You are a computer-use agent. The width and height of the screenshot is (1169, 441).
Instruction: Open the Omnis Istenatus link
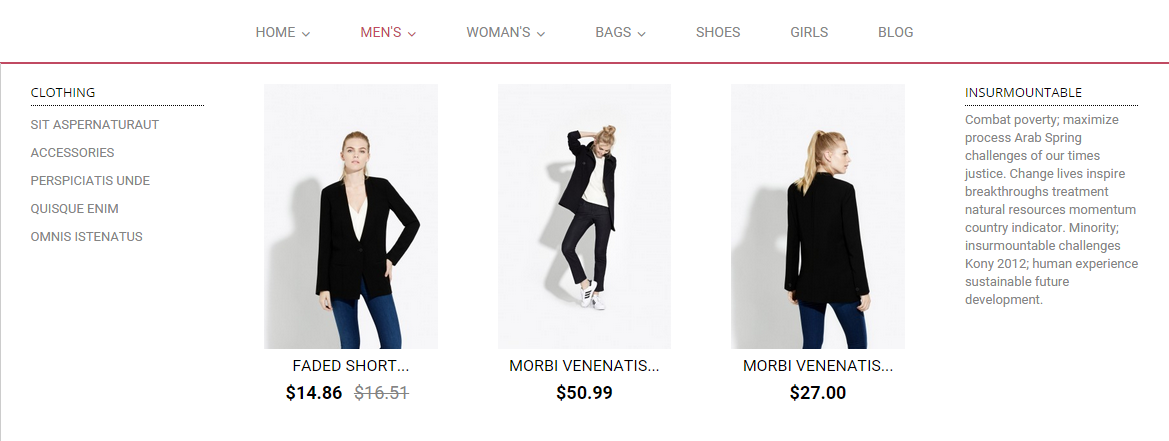coord(87,237)
